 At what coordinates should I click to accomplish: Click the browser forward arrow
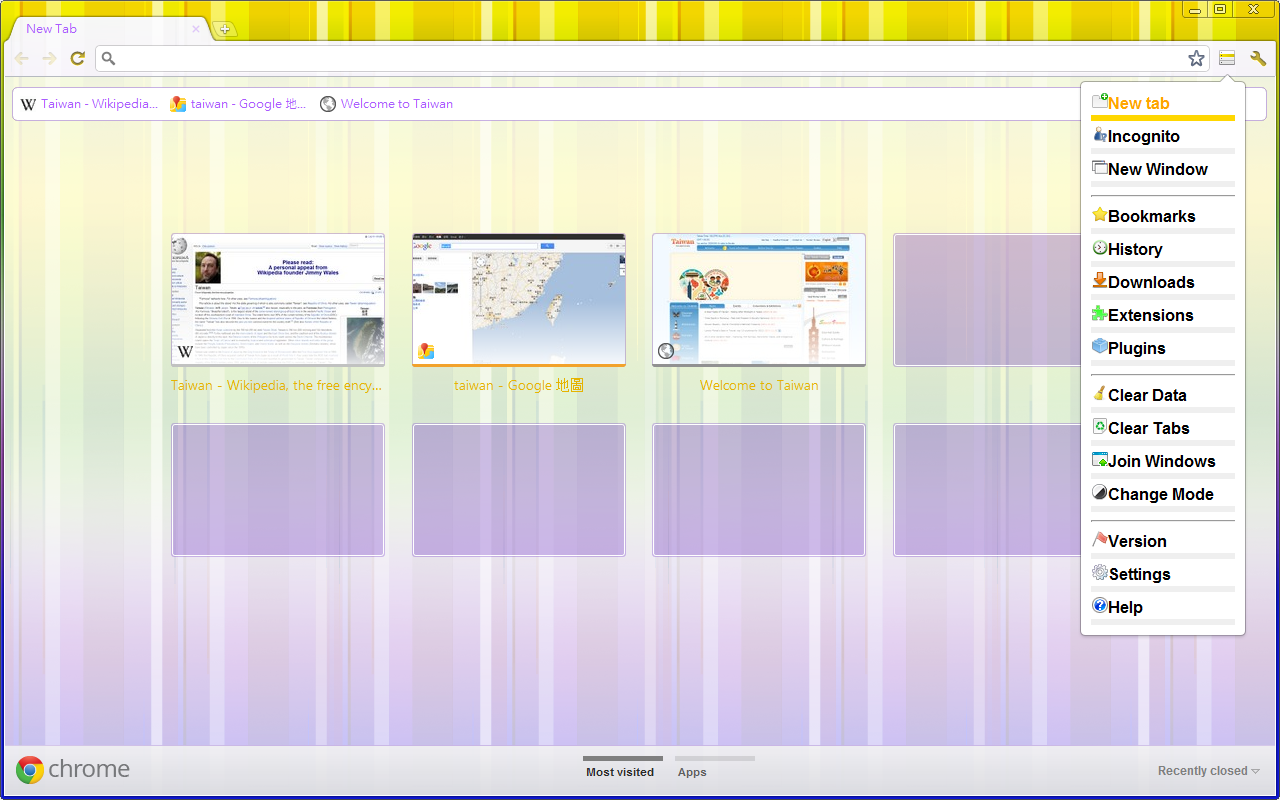click(x=49, y=59)
